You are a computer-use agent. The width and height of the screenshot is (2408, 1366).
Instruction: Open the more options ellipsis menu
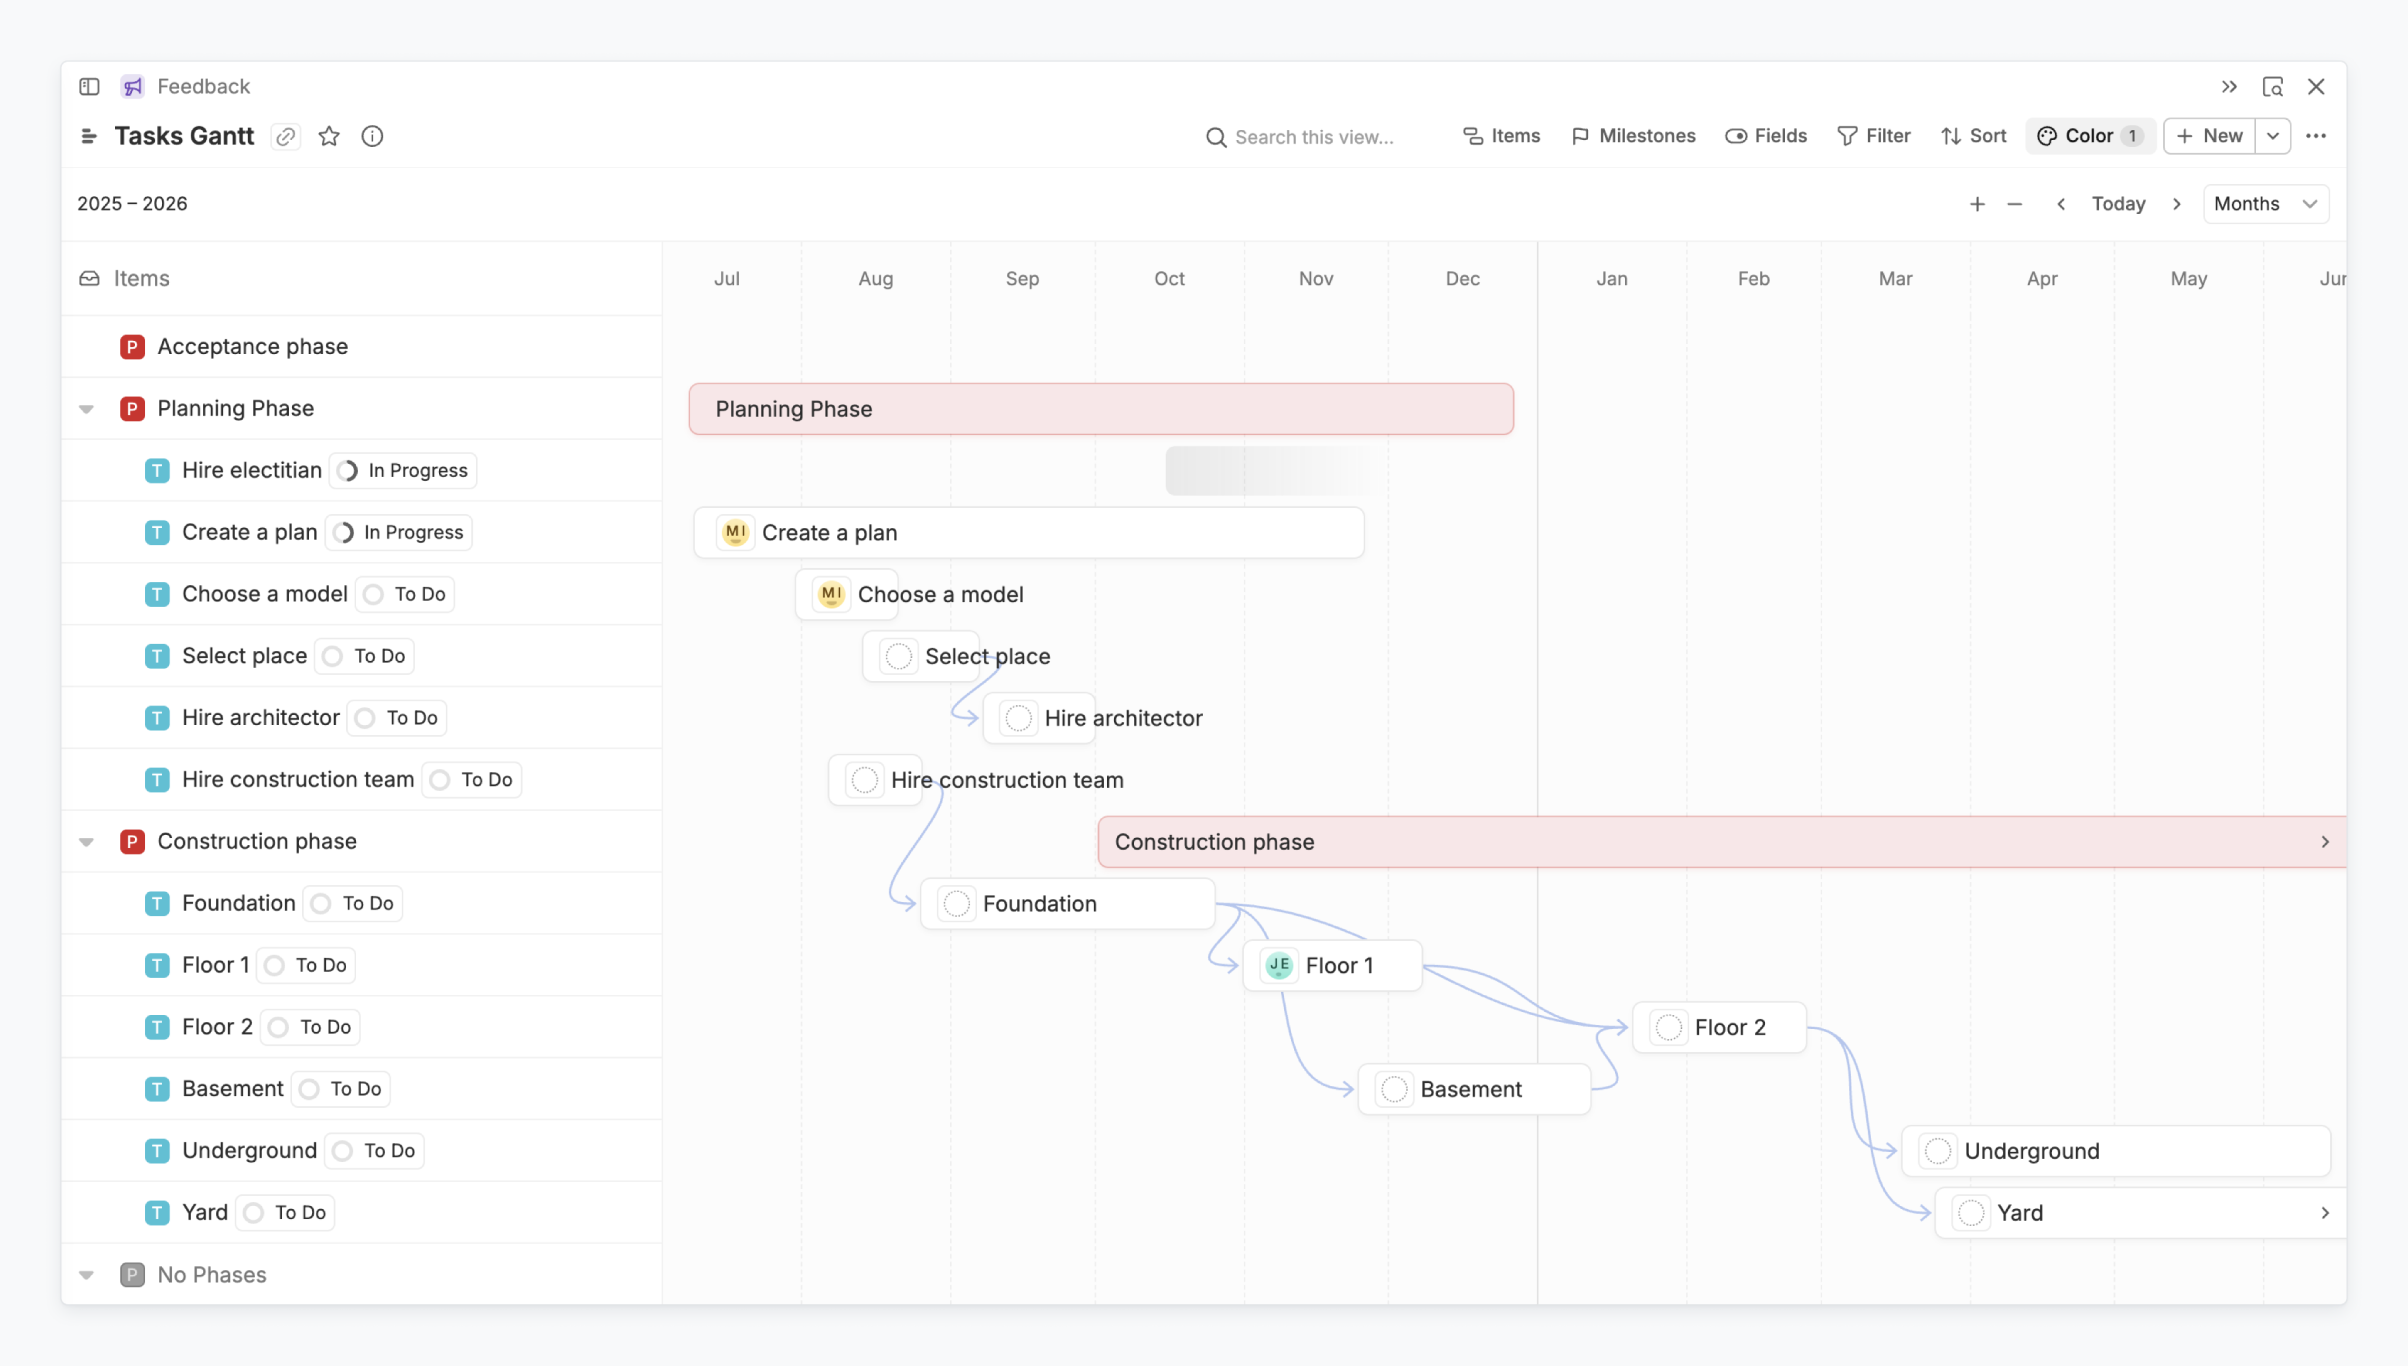[2316, 136]
